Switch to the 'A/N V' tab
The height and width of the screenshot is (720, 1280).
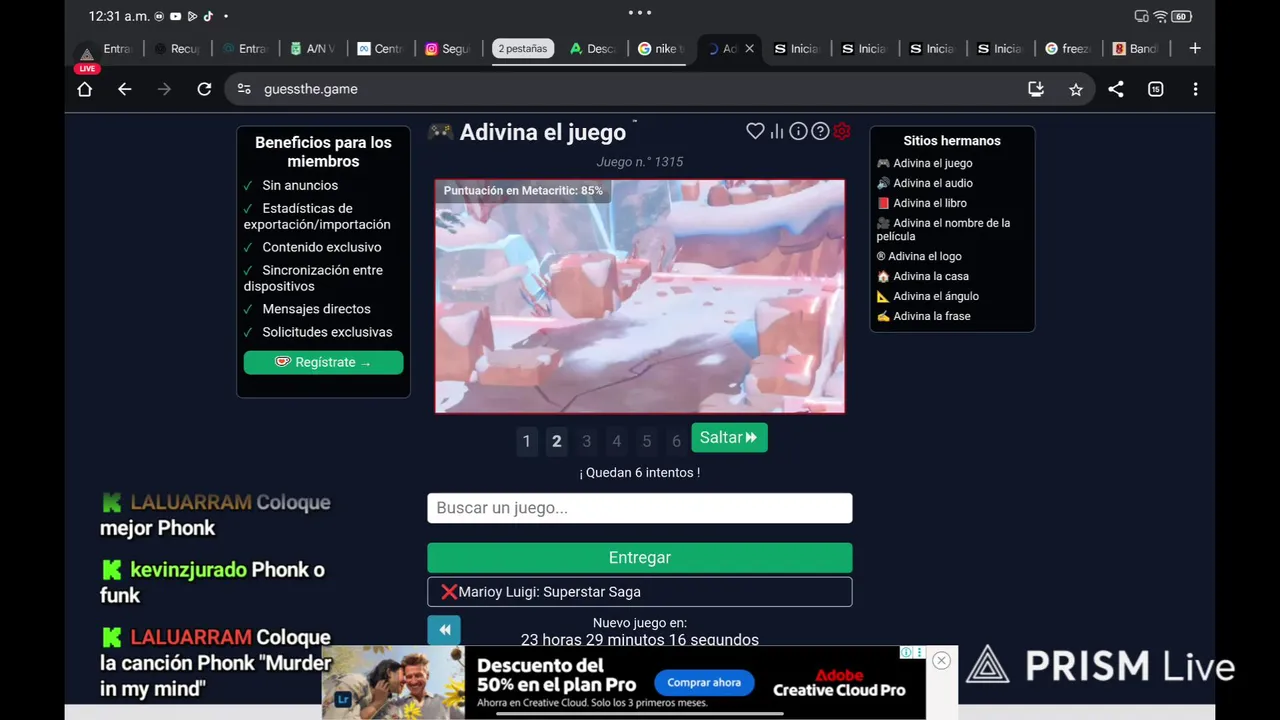[312, 48]
